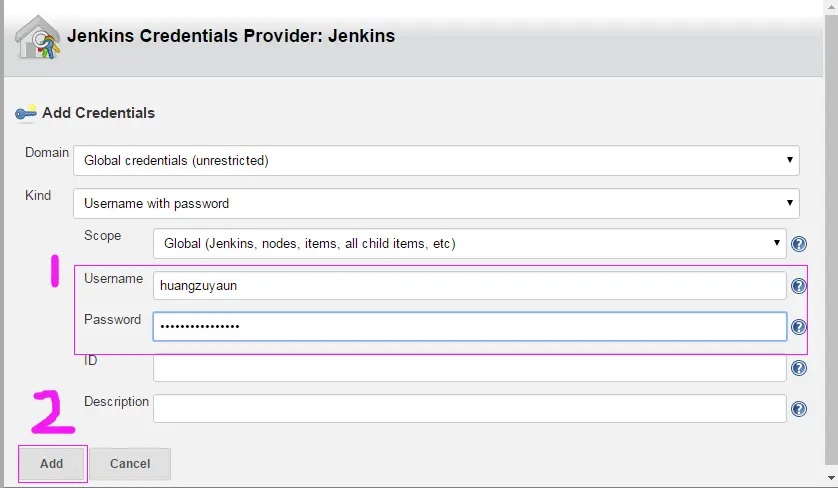Click the Kind label
Image resolution: width=838 pixels, height=488 pixels.
coord(38,195)
